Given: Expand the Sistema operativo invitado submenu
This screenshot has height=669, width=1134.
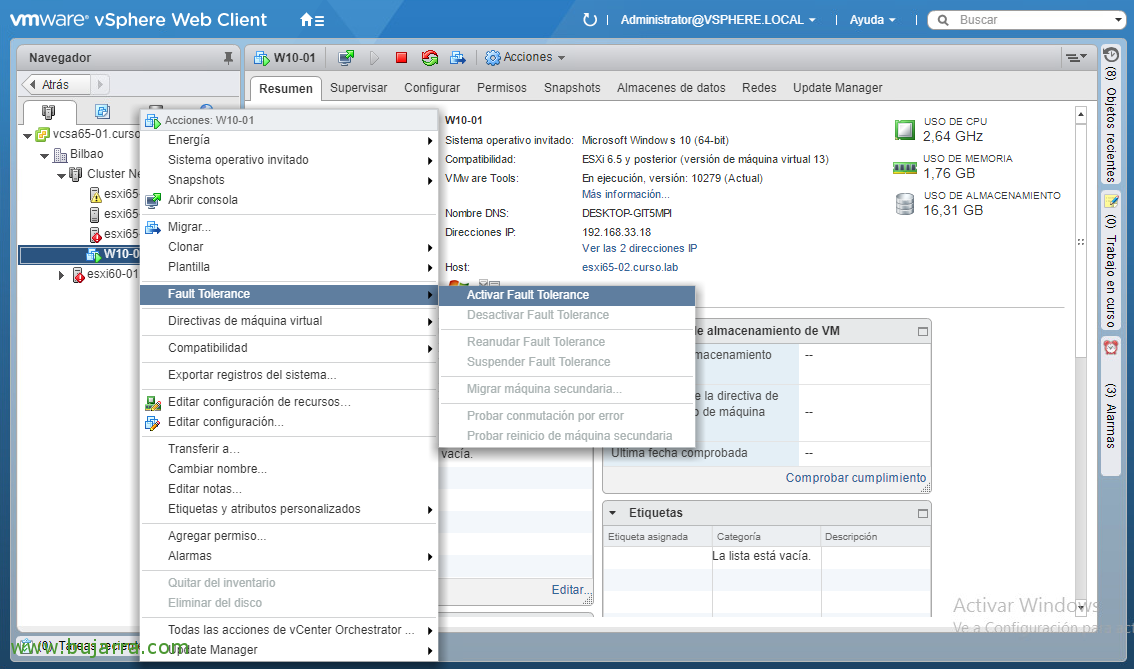Looking at the screenshot, I should [x=289, y=161].
